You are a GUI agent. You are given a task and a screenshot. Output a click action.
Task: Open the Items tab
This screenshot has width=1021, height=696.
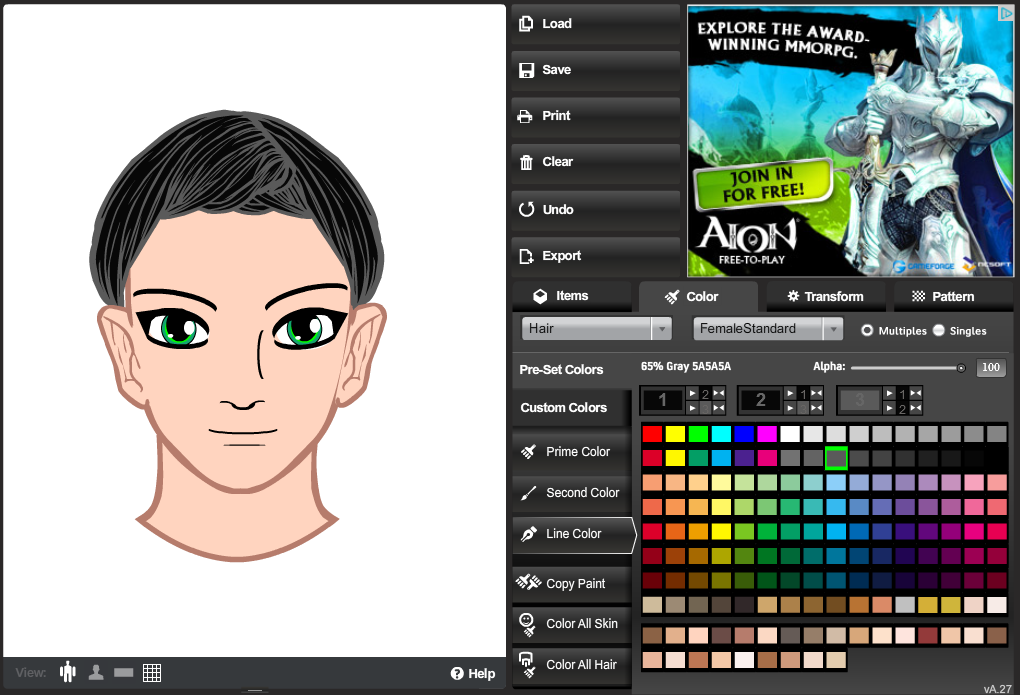(573, 296)
